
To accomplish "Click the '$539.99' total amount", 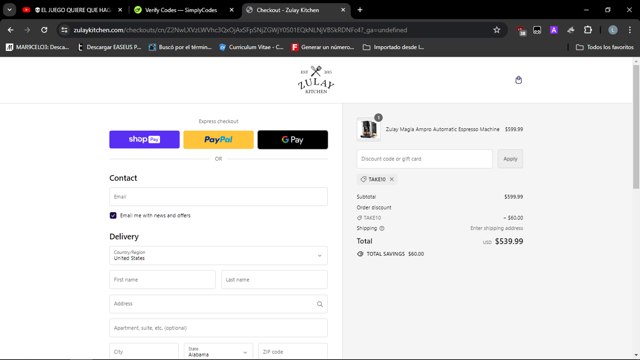I will (x=509, y=241).
